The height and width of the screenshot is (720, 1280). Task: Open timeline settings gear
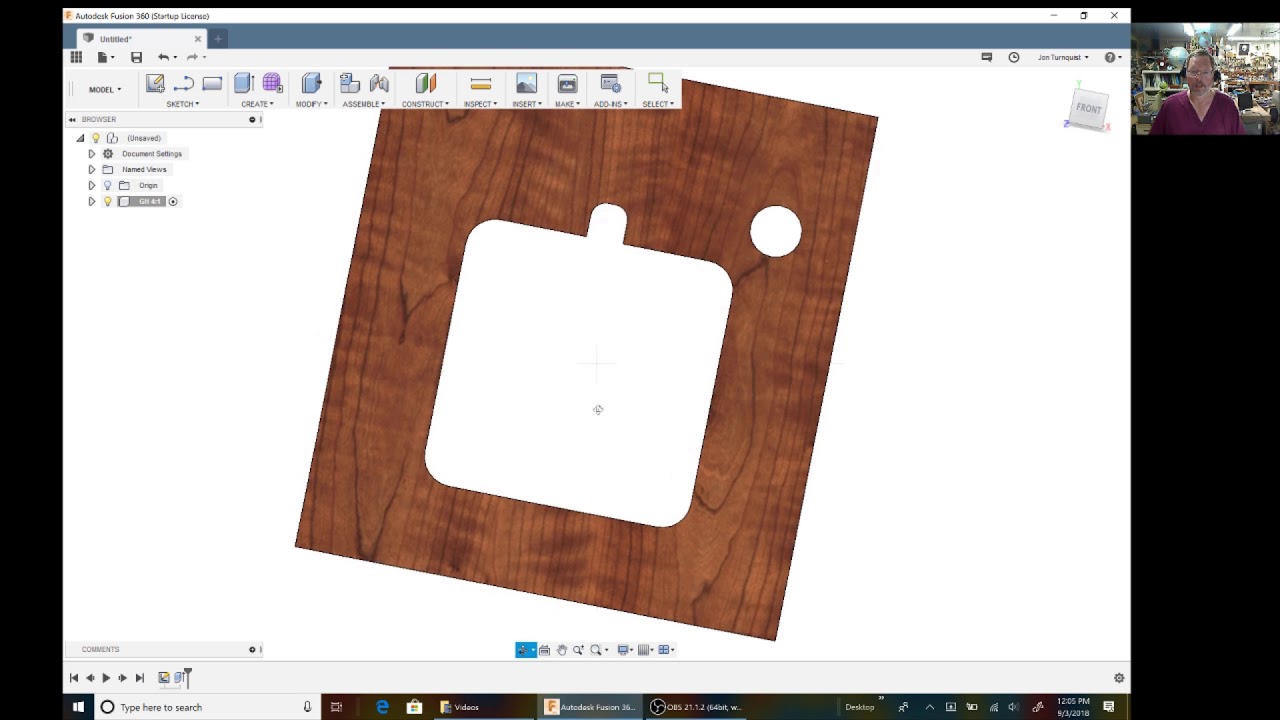pyautogui.click(x=1119, y=678)
